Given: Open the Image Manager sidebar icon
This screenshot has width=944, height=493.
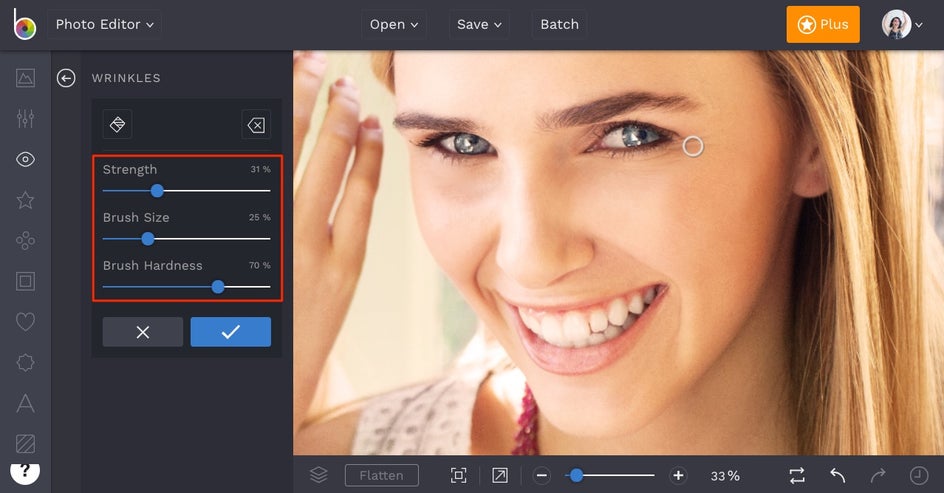Looking at the screenshot, I should (25, 78).
